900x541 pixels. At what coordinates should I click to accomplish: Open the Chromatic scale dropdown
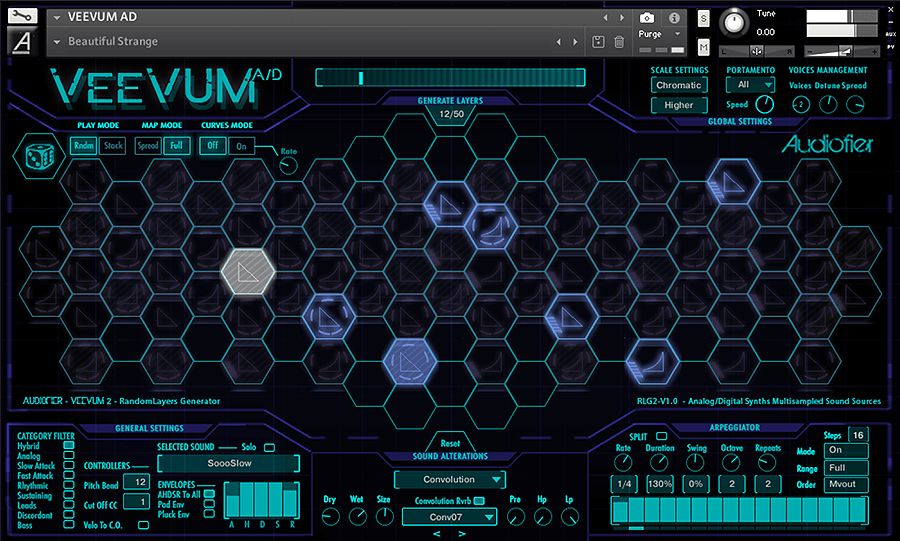(679, 85)
